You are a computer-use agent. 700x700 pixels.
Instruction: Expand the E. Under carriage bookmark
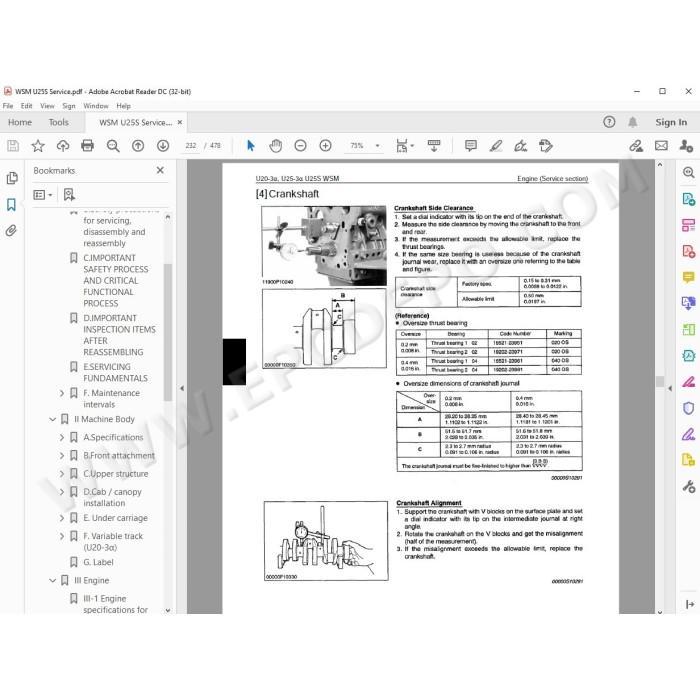click(62, 518)
